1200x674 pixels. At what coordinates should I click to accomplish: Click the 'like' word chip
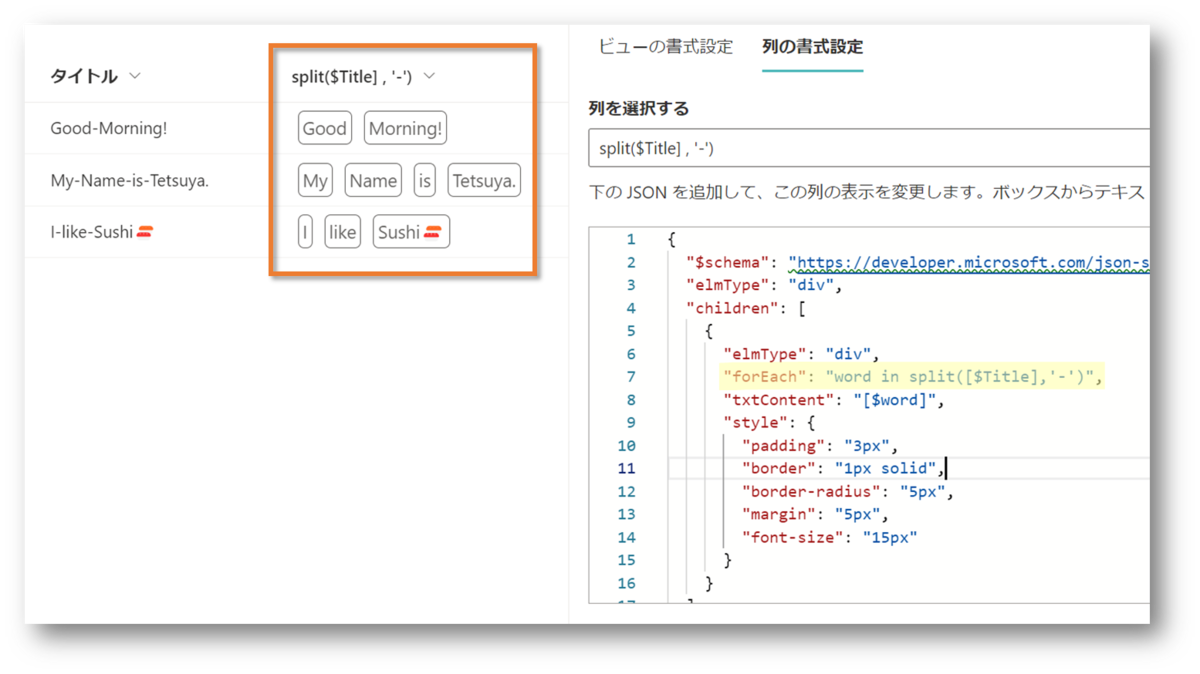pyautogui.click(x=342, y=232)
